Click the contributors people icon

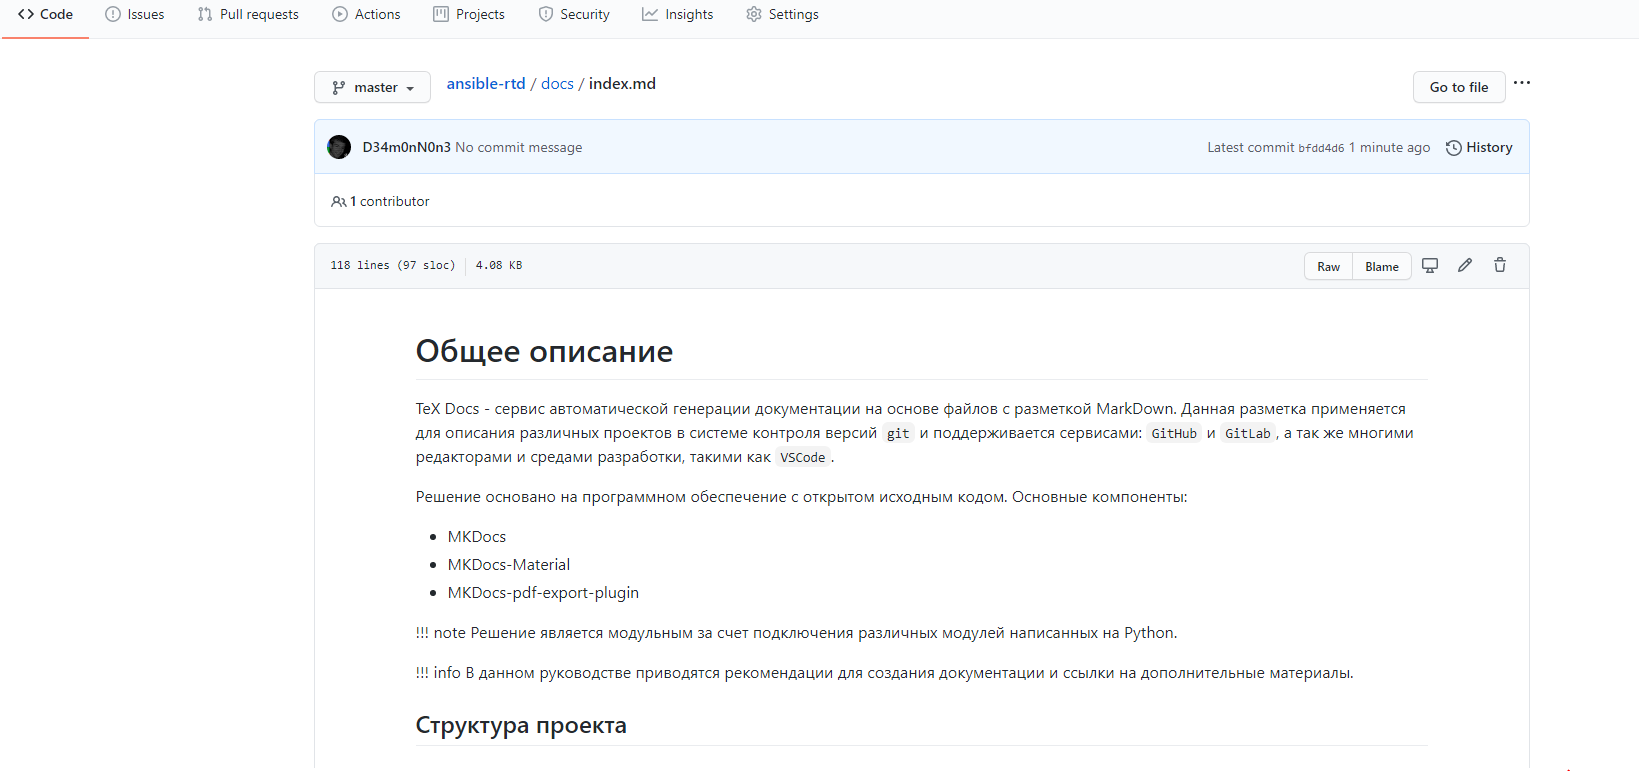pos(338,201)
